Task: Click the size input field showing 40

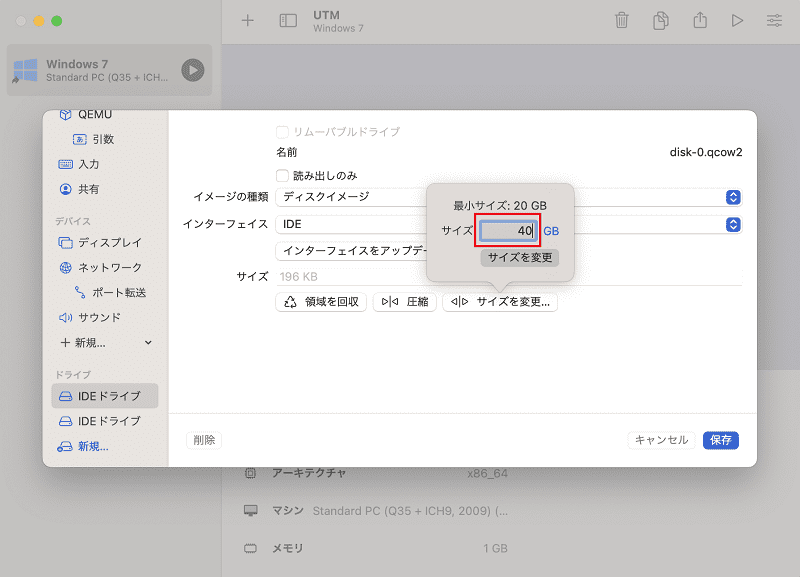Action: click(x=508, y=231)
